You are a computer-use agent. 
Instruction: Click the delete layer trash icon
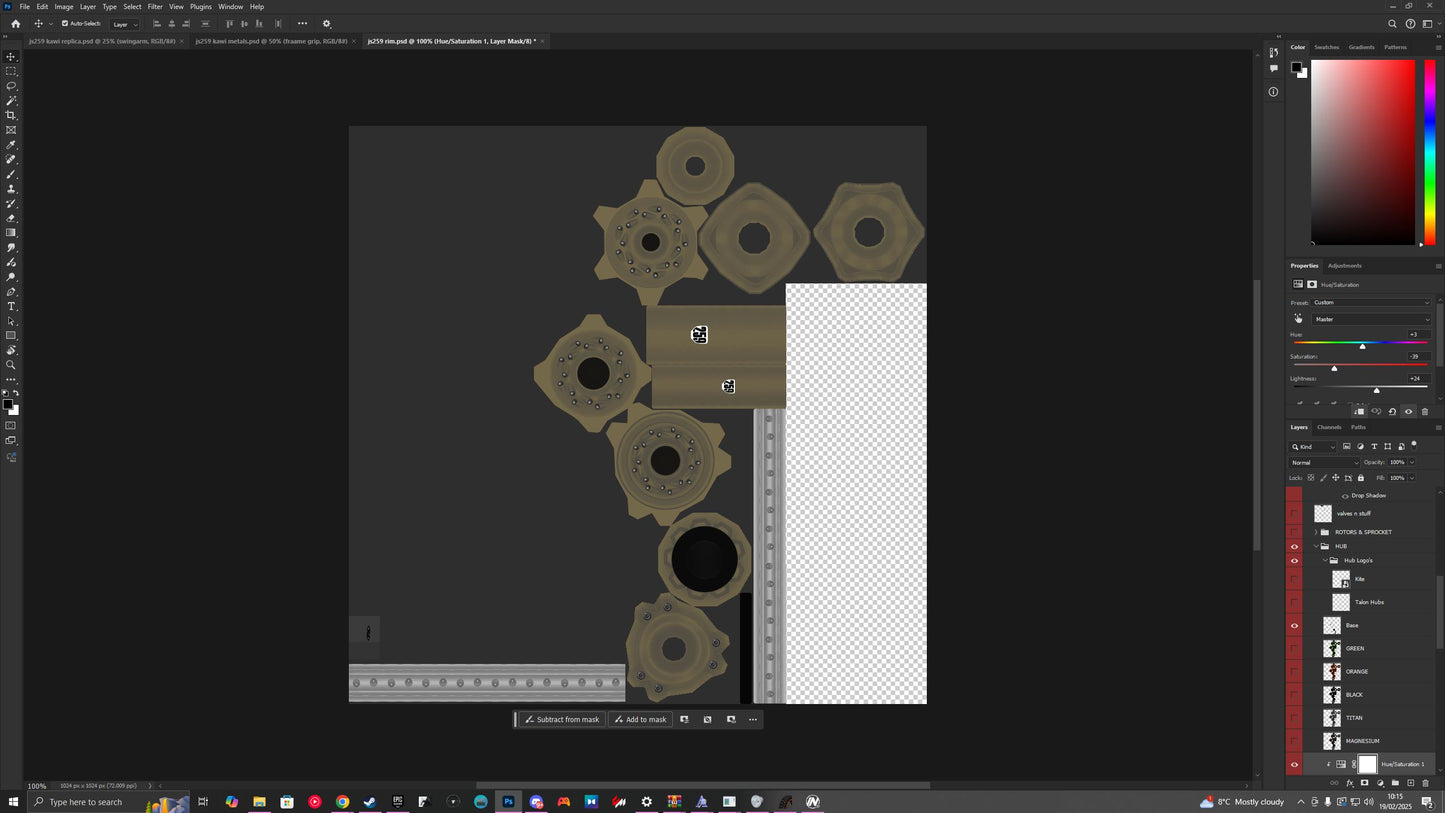[x=1425, y=783]
